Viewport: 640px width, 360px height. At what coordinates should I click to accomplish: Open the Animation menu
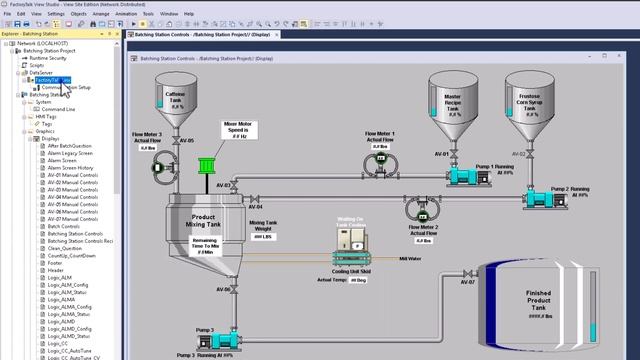(x=126, y=14)
